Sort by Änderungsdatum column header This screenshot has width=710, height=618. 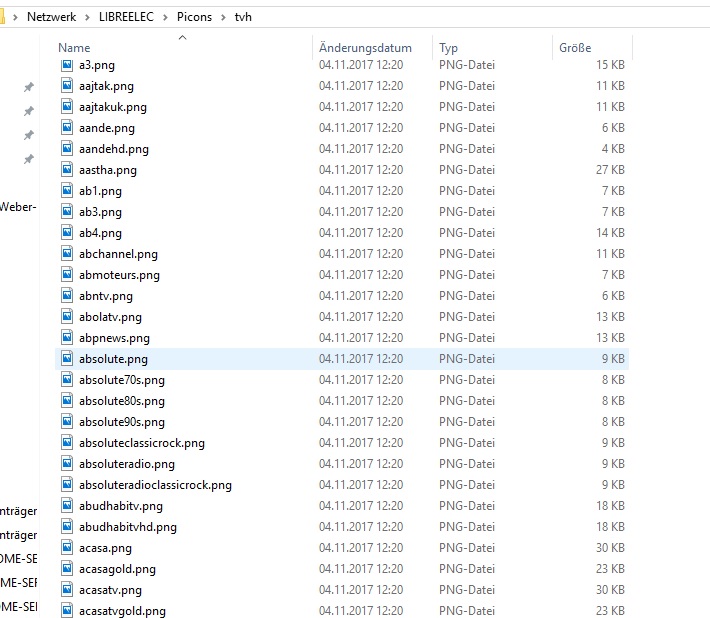point(365,48)
